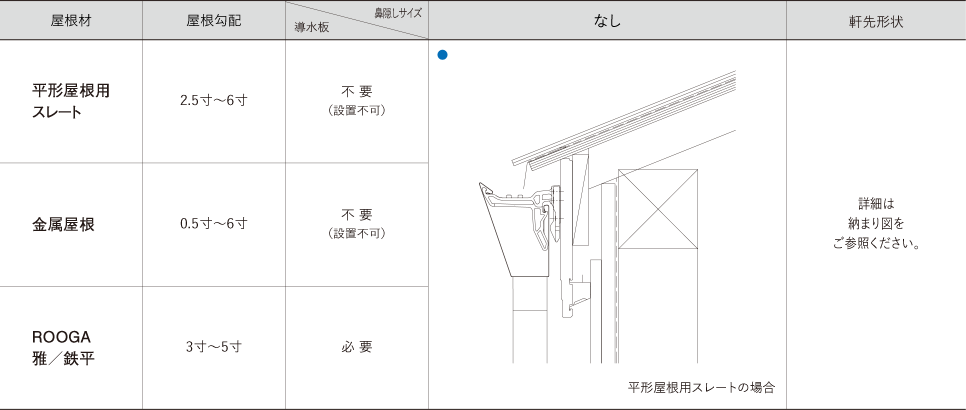
Task: Click the 鼻隠しサイズ label in the header
Action: pos(398,12)
